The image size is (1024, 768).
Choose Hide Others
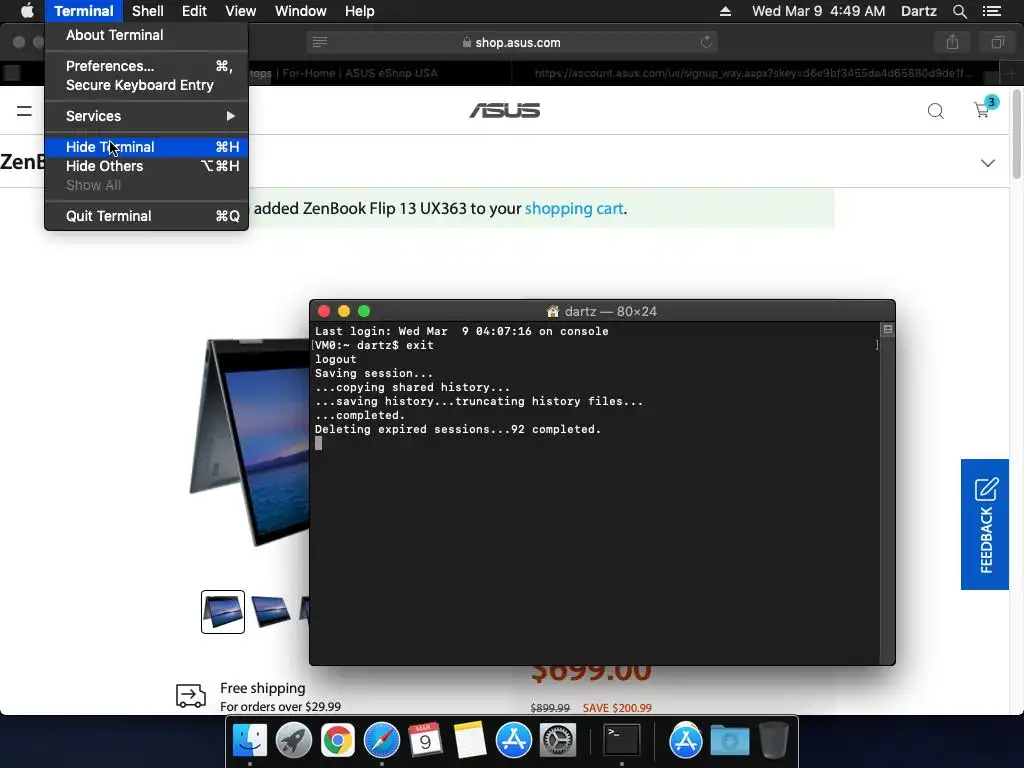[146, 166]
